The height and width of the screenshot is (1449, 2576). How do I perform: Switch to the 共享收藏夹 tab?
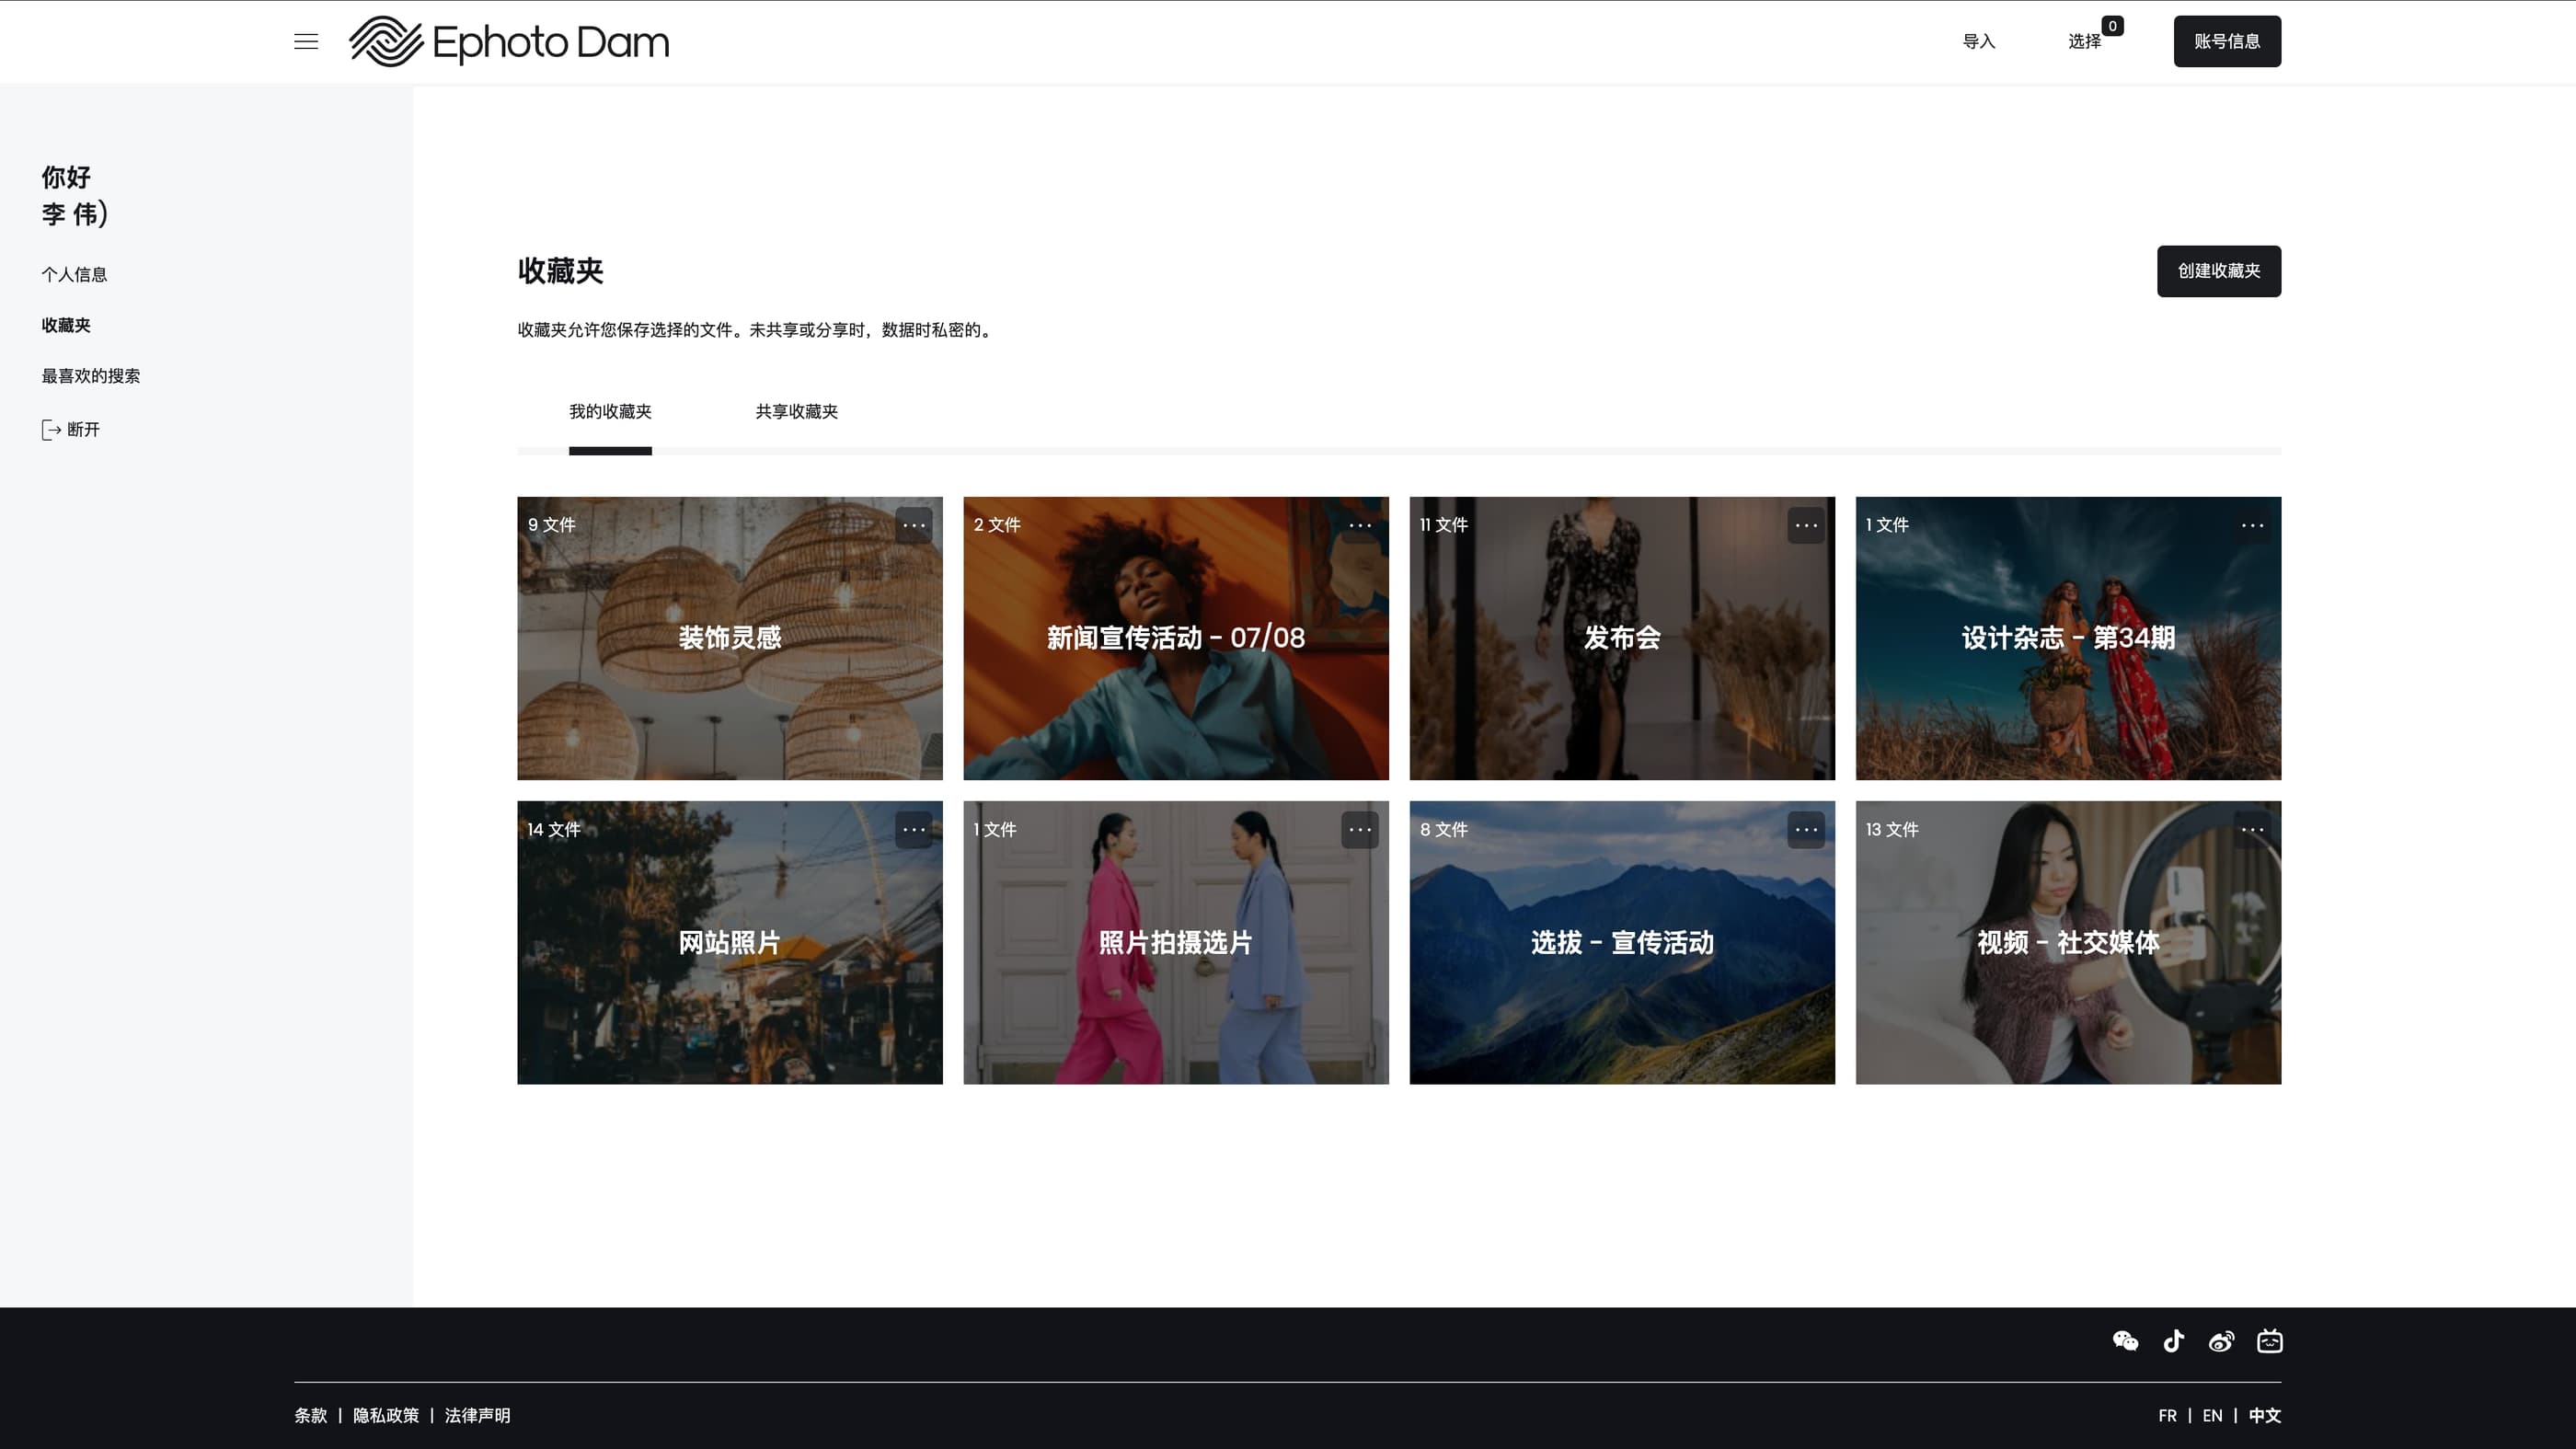click(x=796, y=411)
